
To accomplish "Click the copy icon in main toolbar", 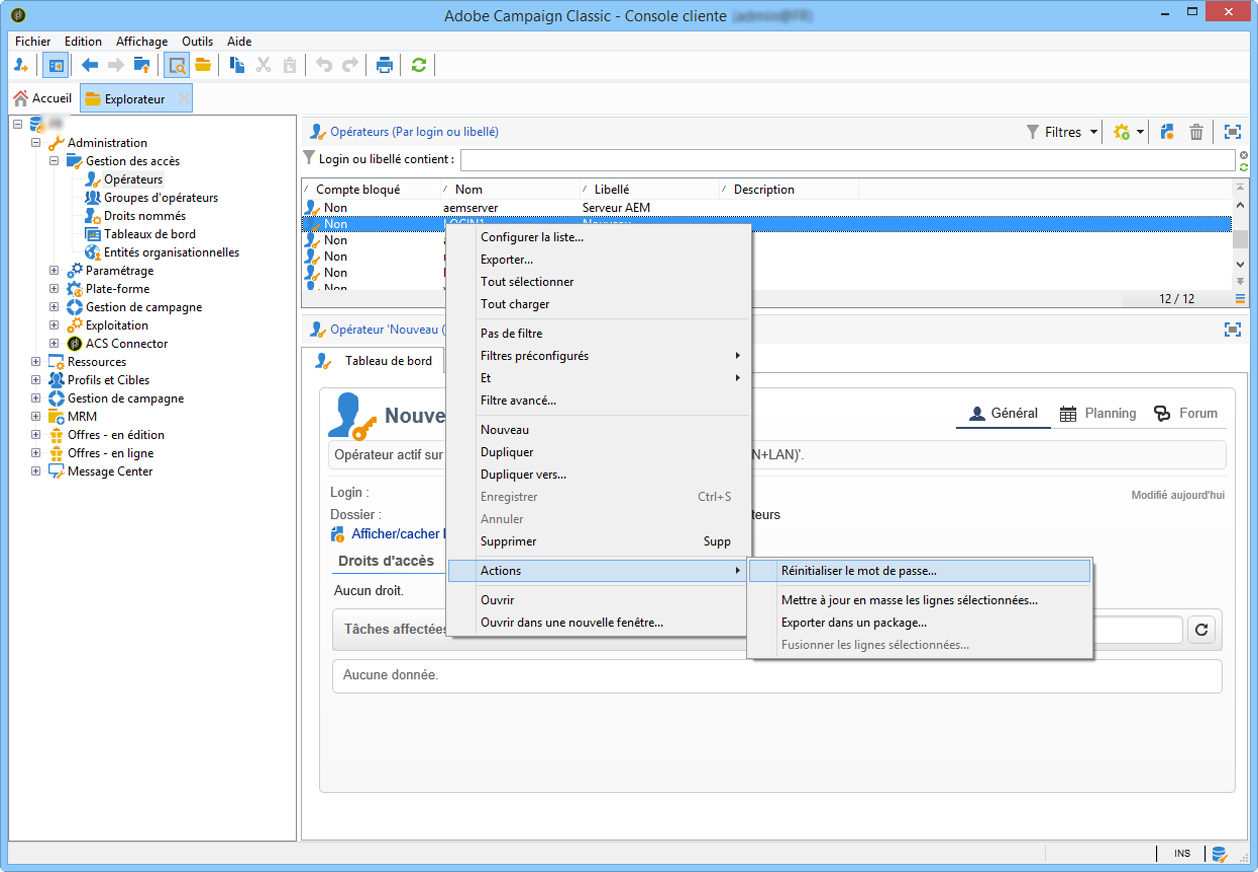I will click(237, 66).
